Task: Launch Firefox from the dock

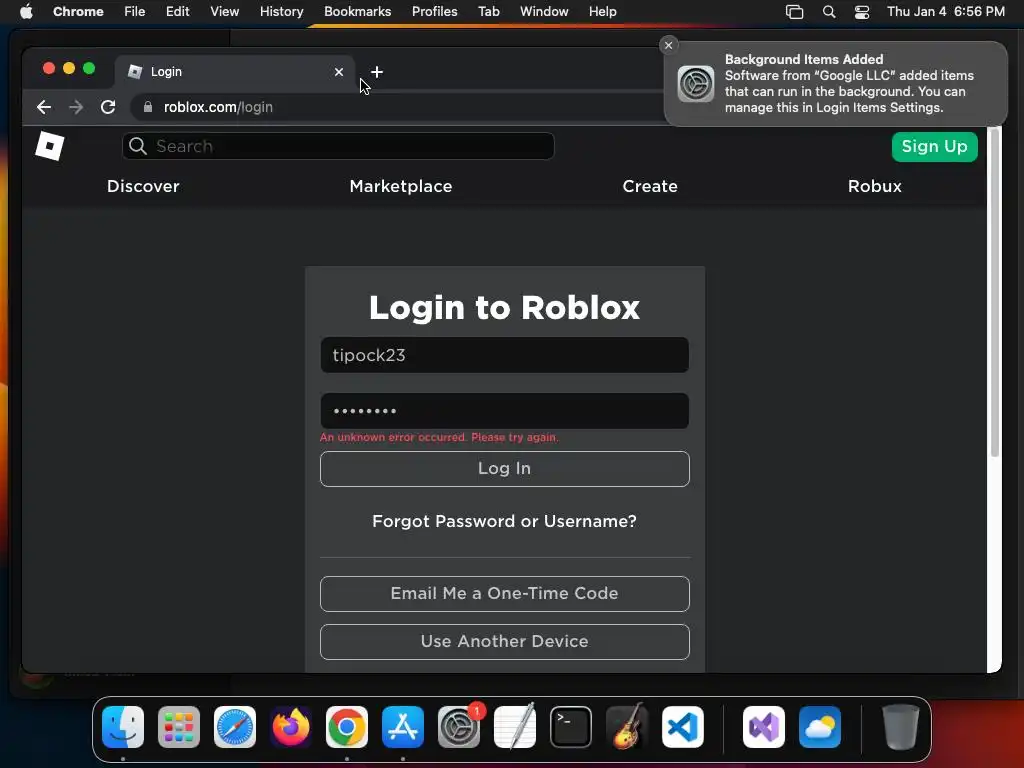Action: [x=291, y=727]
